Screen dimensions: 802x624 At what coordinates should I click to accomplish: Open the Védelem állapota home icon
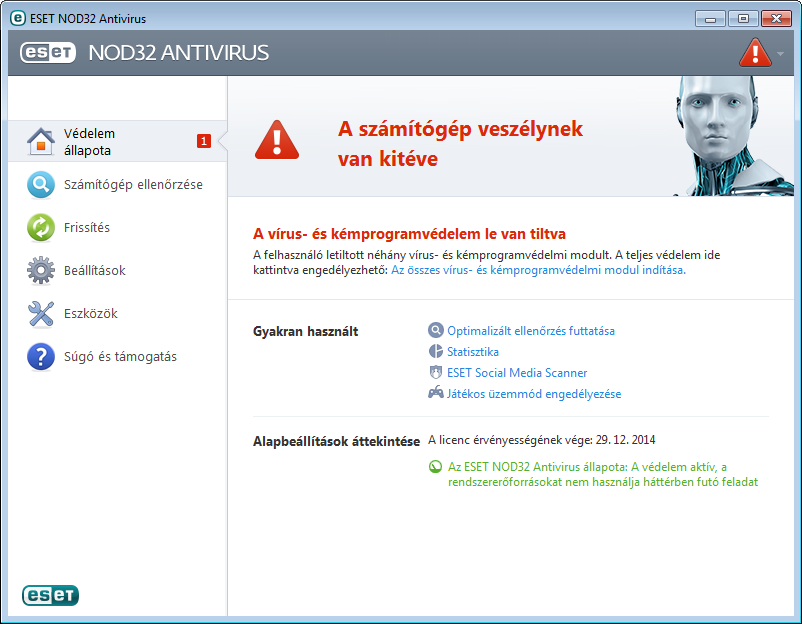[x=41, y=141]
